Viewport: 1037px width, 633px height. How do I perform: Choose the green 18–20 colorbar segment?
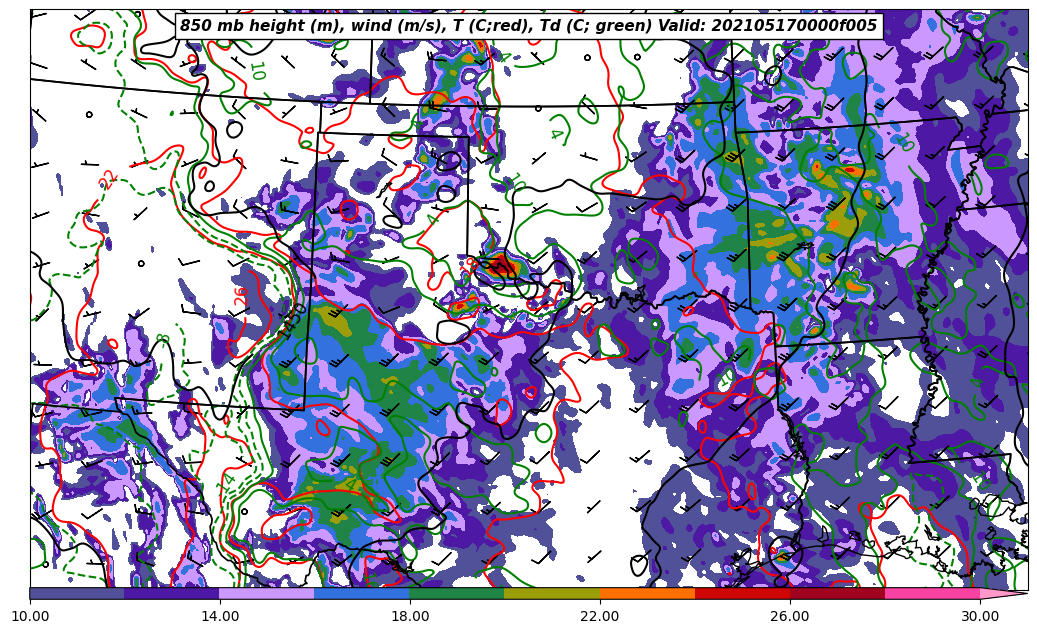click(x=457, y=593)
